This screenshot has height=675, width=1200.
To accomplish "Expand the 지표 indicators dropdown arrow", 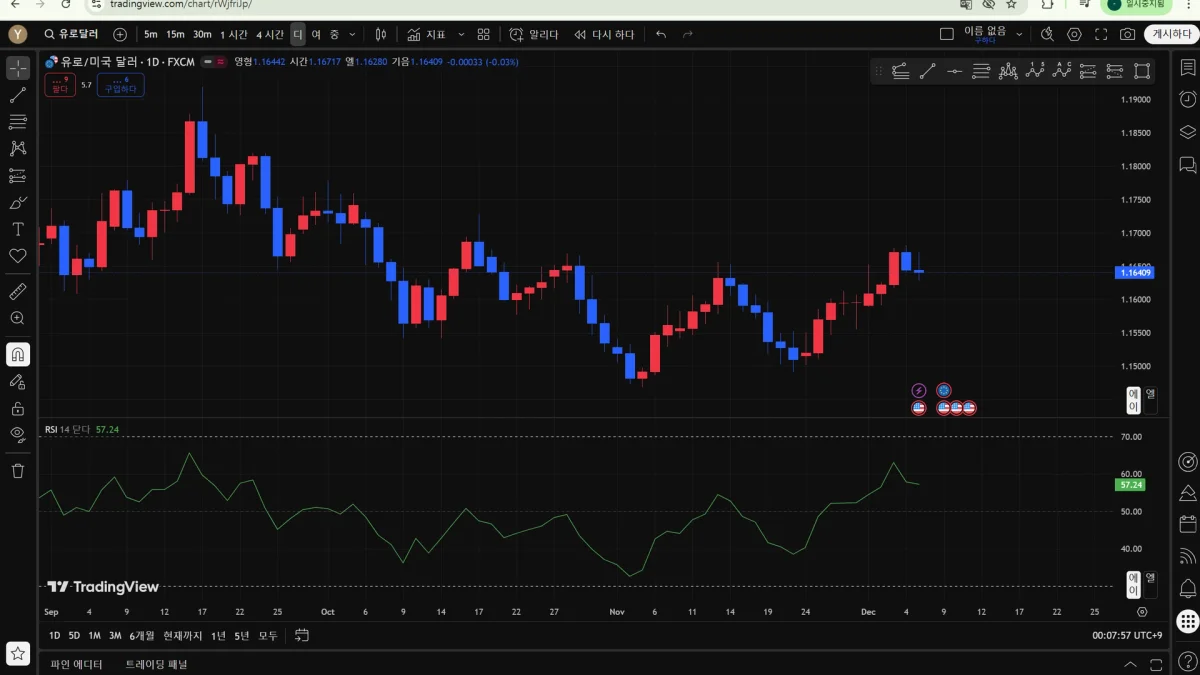I will tap(461, 34).
